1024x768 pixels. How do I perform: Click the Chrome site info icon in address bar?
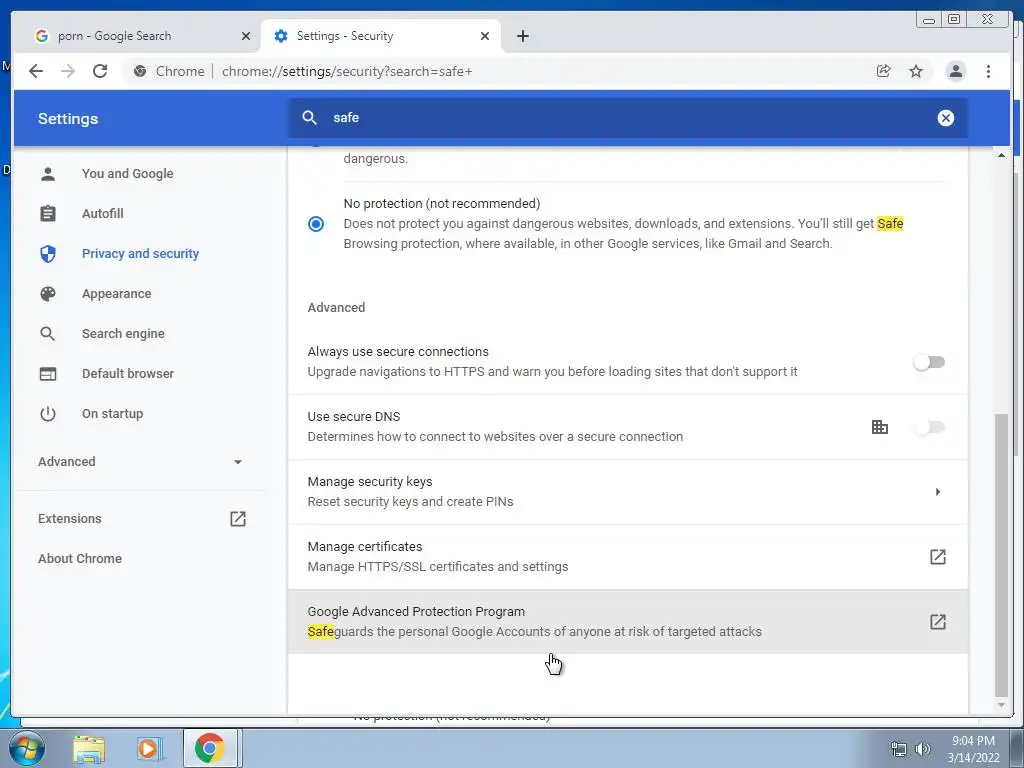pyautogui.click(x=140, y=71)
